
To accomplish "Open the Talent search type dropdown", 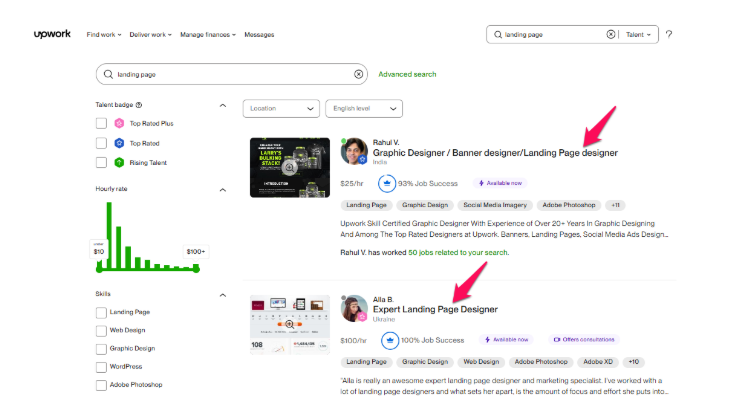I will point(638,34).
